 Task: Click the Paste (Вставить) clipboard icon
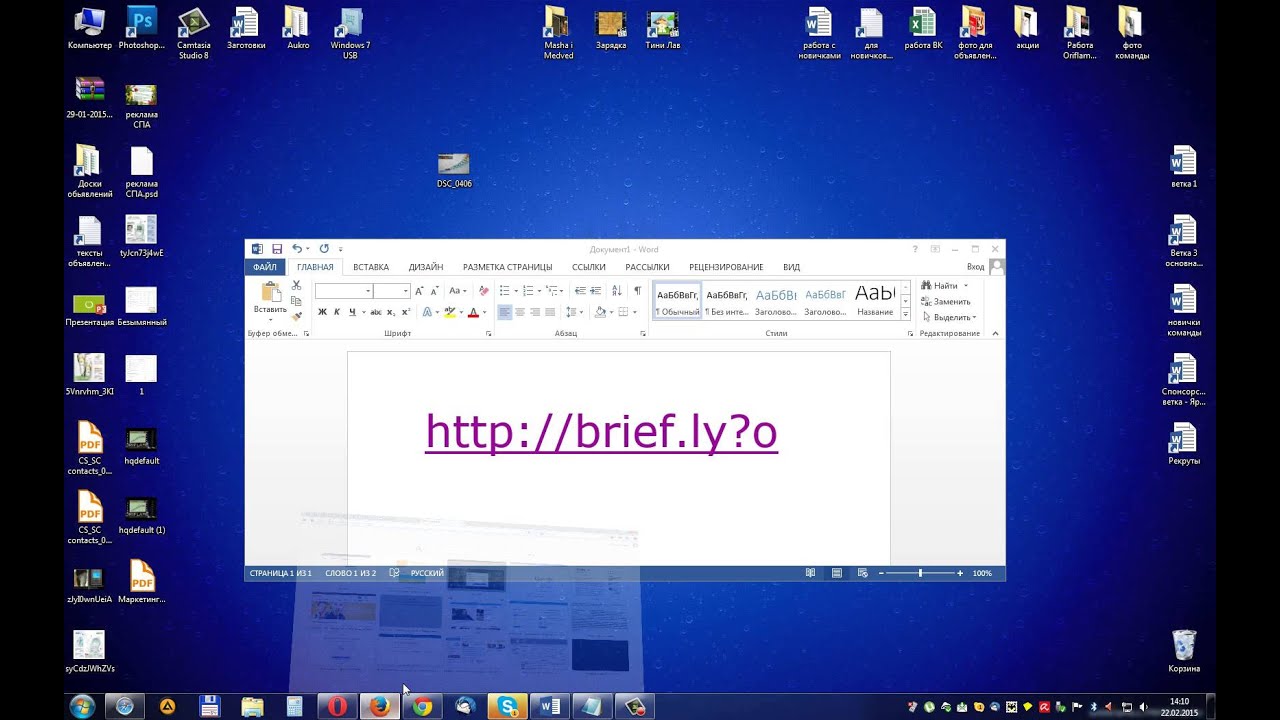pyautogui.click(x=270, y=292)
